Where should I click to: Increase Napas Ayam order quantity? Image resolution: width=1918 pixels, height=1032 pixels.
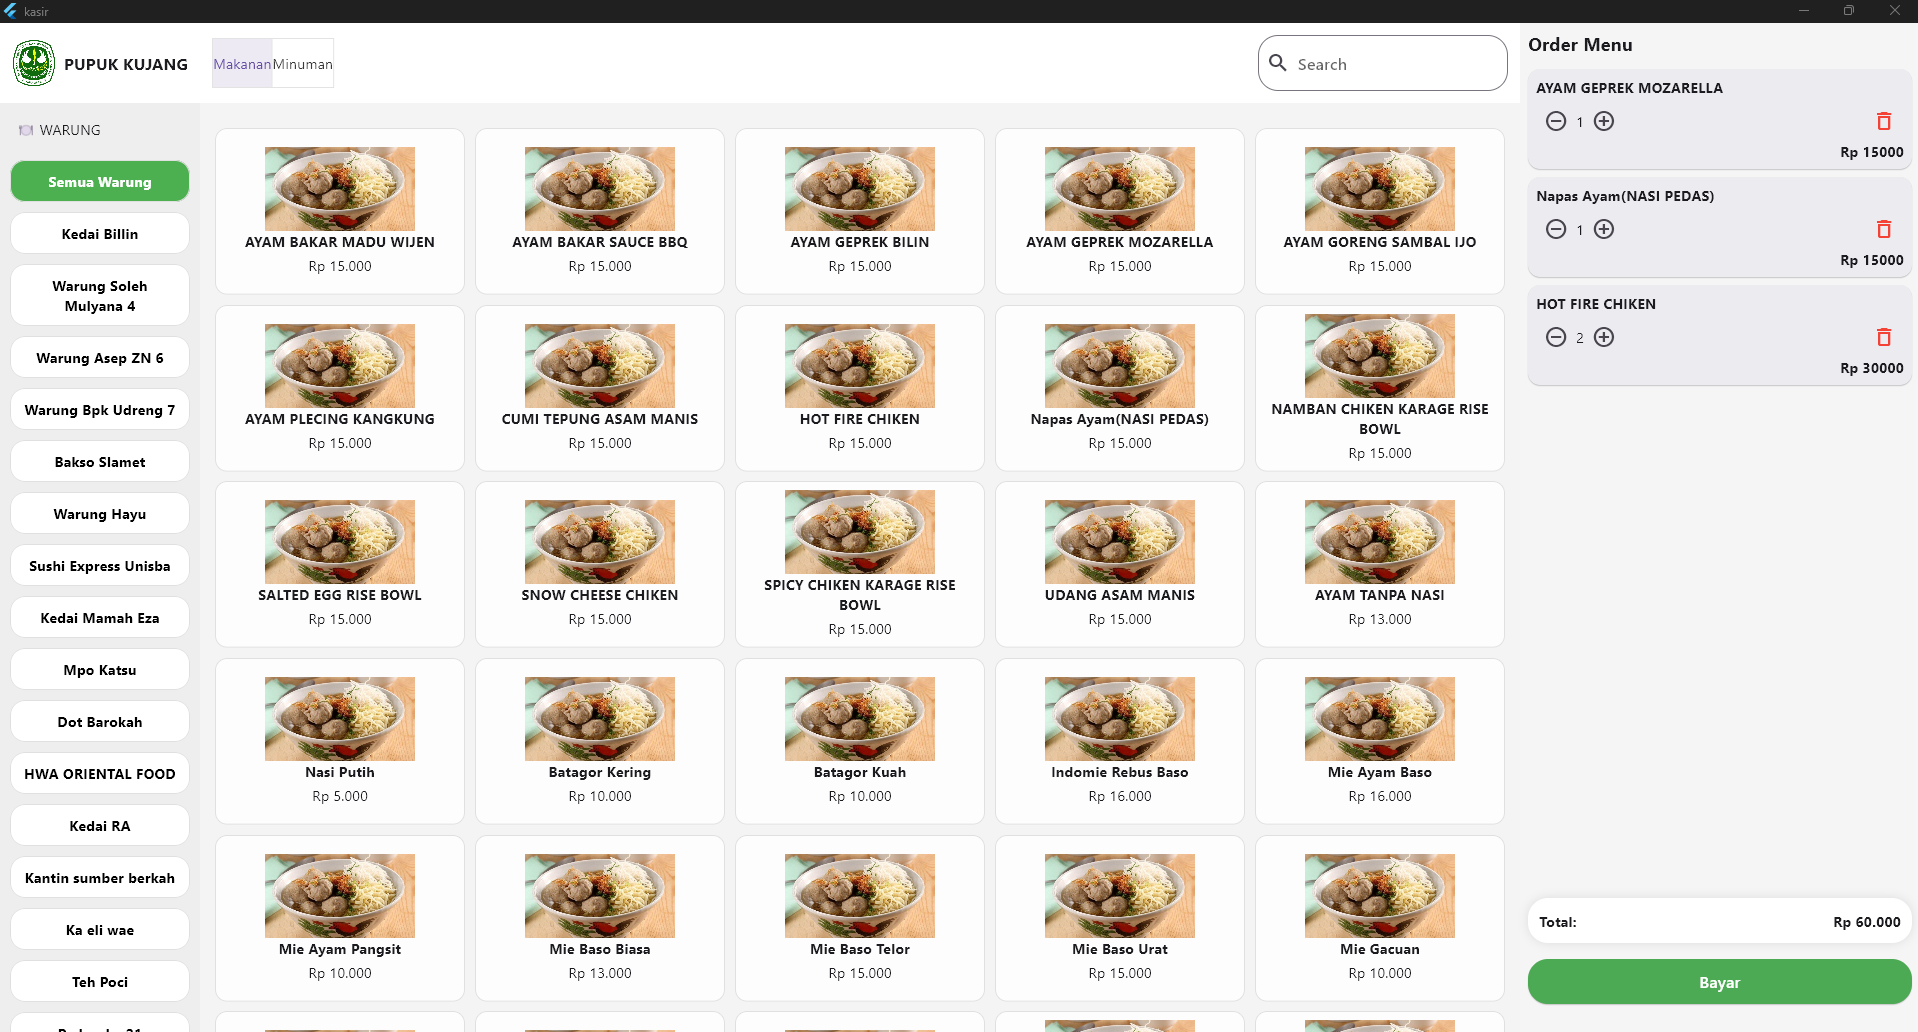click(x=1604, y=229)
